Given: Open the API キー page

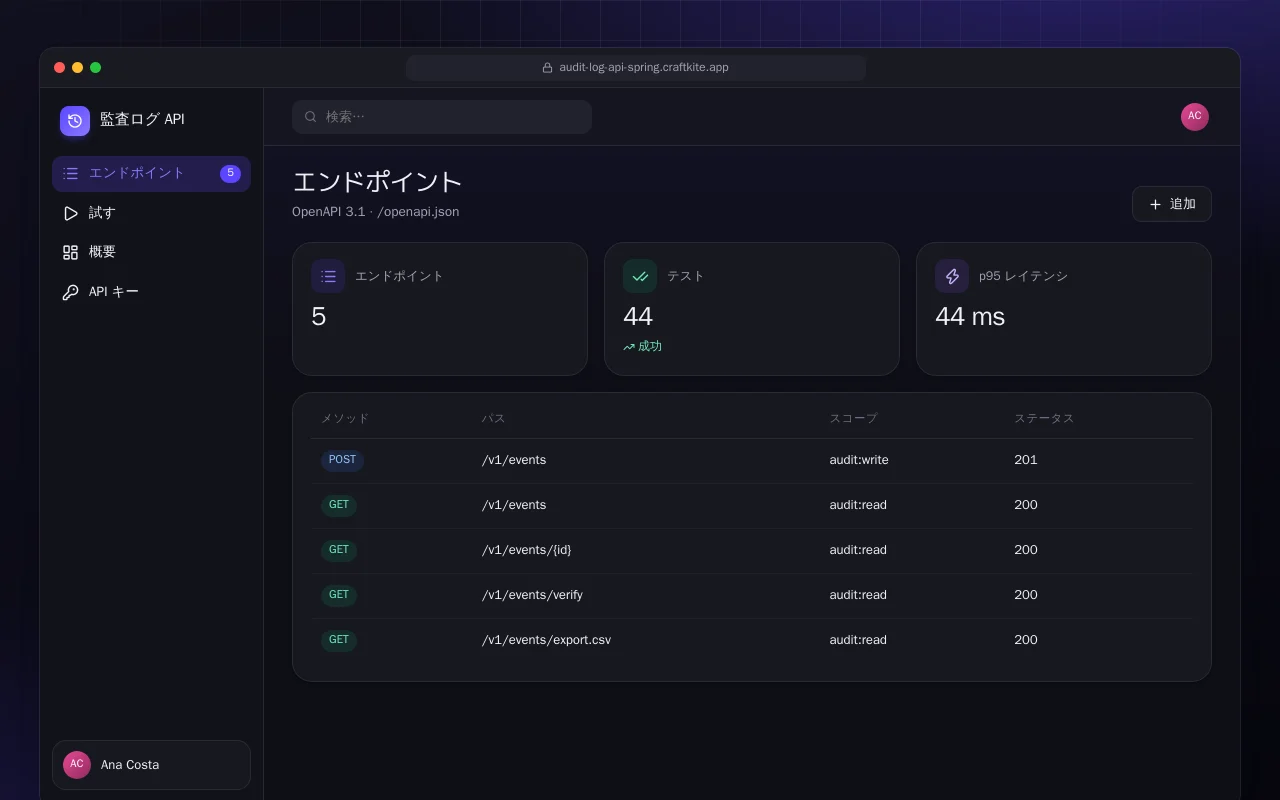Looking at the screenshot, I should point(151,292).
